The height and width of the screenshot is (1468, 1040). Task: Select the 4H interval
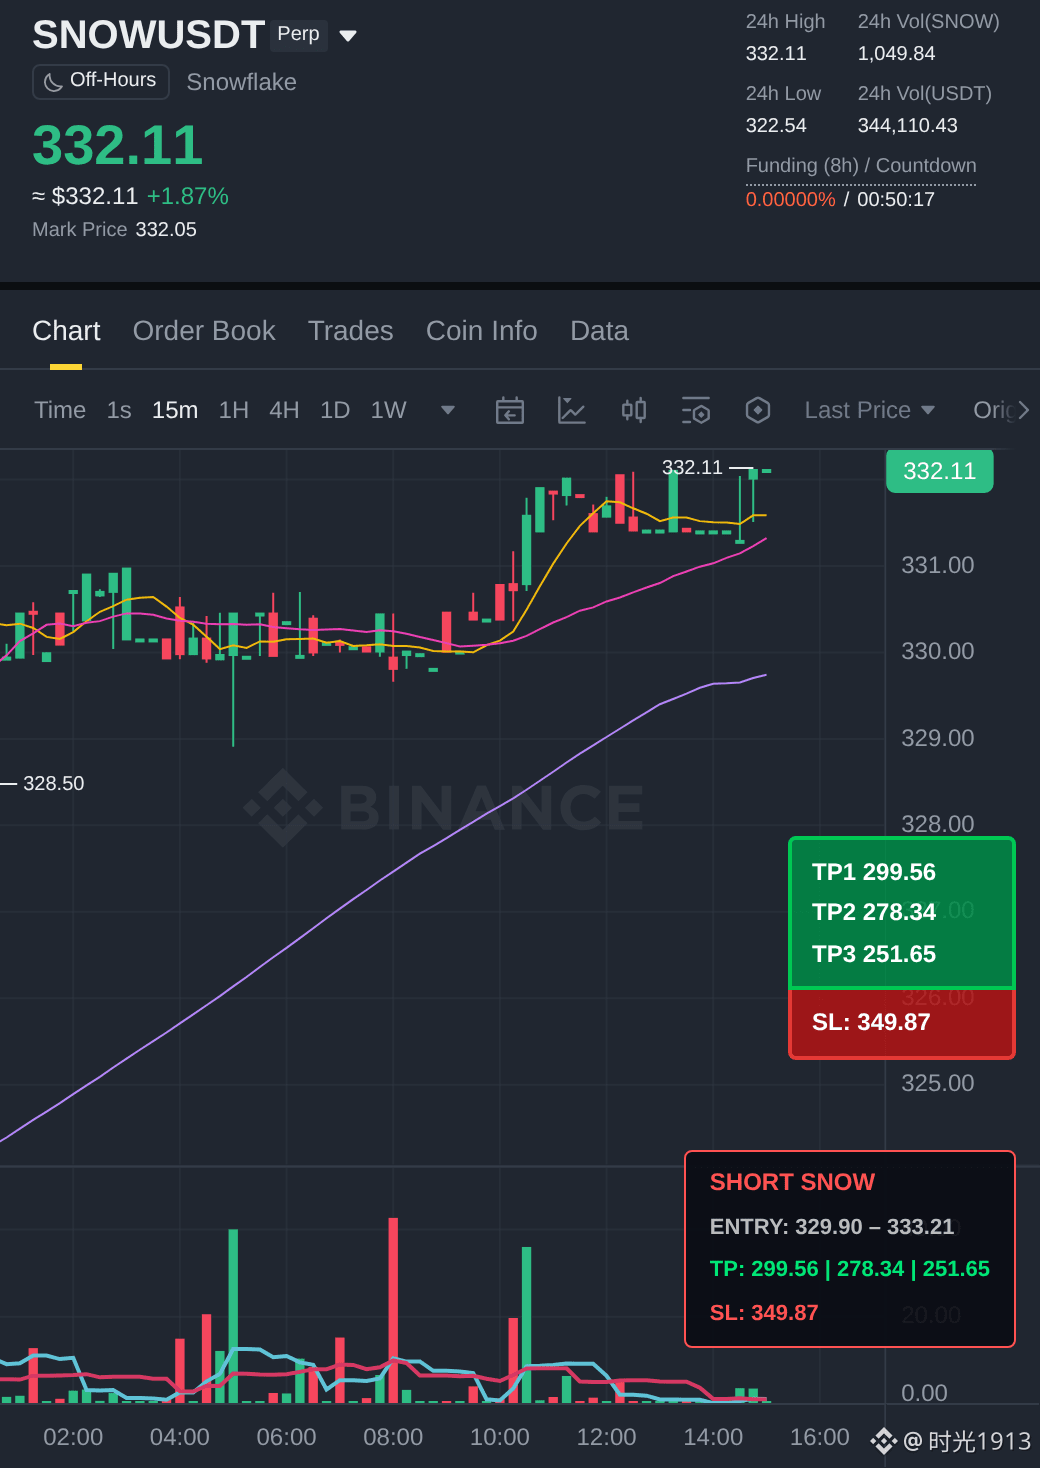[x=284, y=410]
